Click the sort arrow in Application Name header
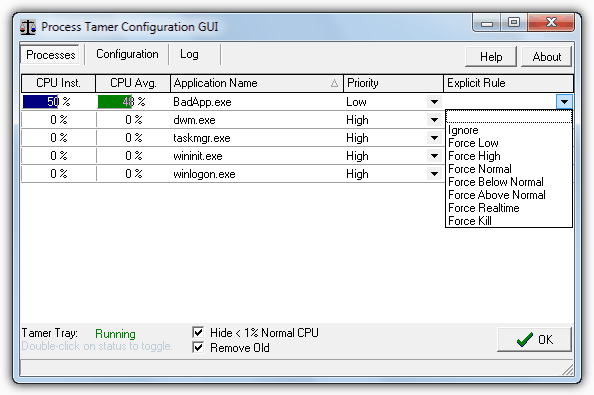The image size is (594, 395). pyautogui.click(x=334, y=83)
